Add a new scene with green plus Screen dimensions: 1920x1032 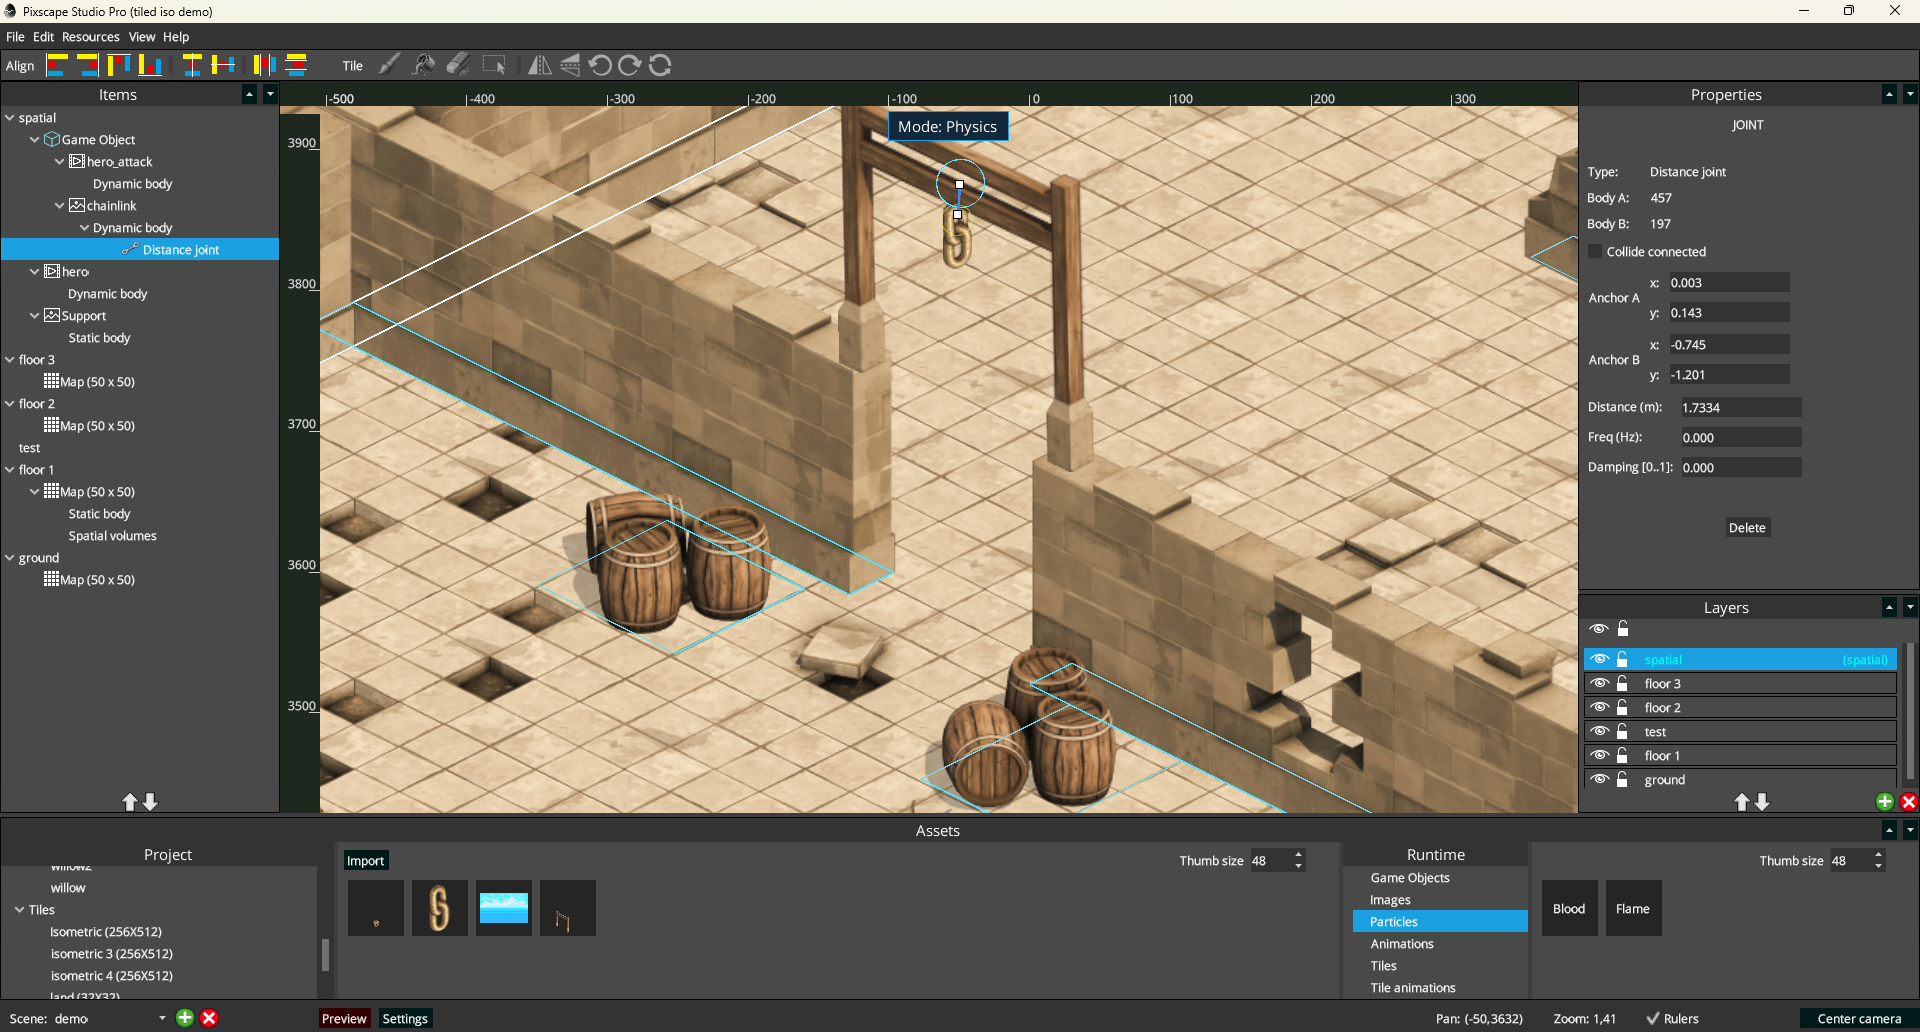pyautogui.click(x=185, y=1018)
